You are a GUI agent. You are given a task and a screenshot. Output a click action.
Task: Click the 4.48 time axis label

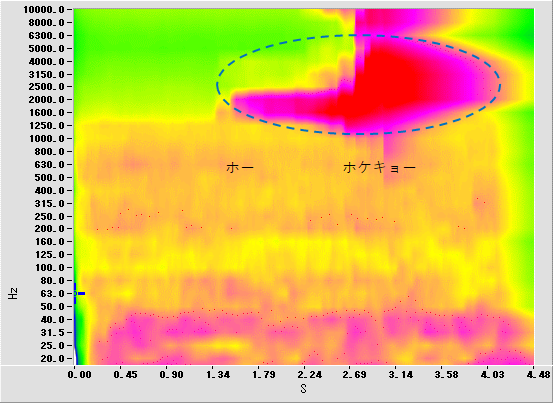coord(539,374)
